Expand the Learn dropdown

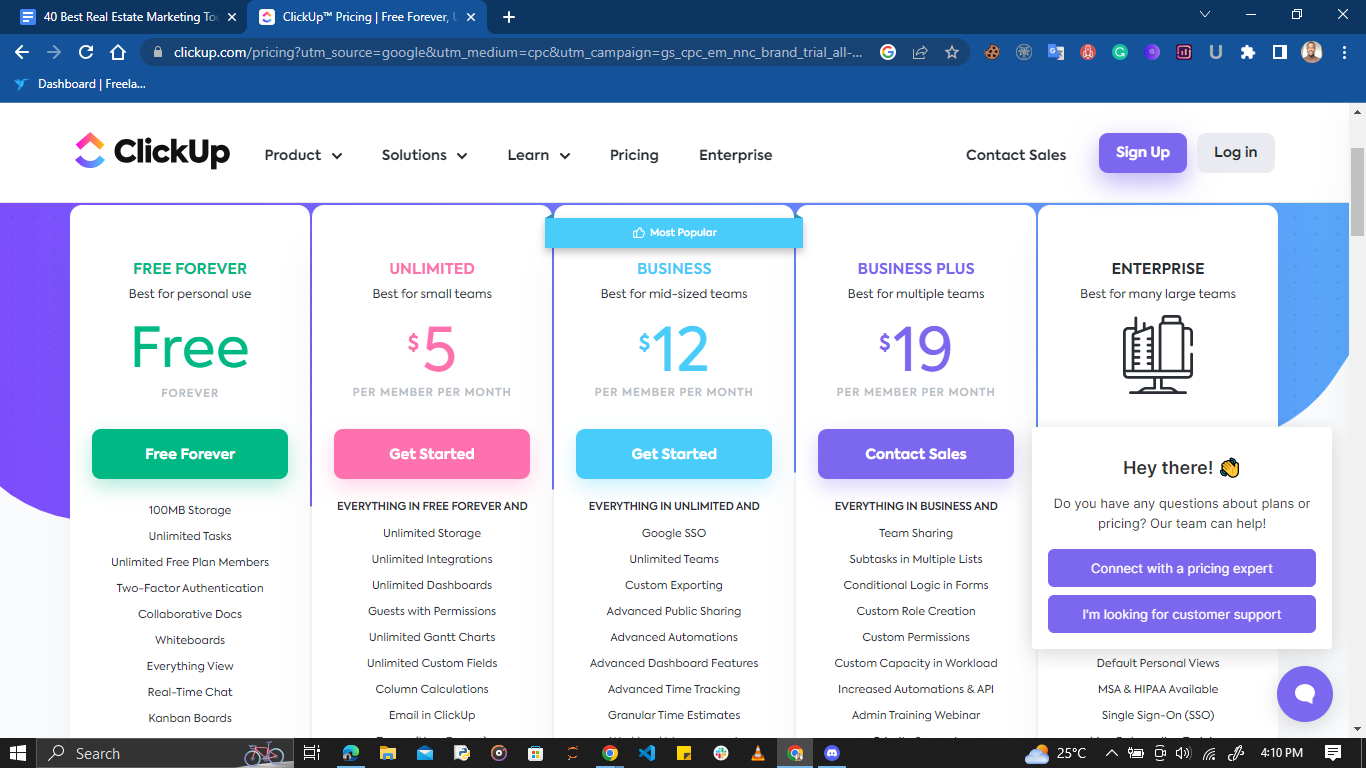click(538, 155)
